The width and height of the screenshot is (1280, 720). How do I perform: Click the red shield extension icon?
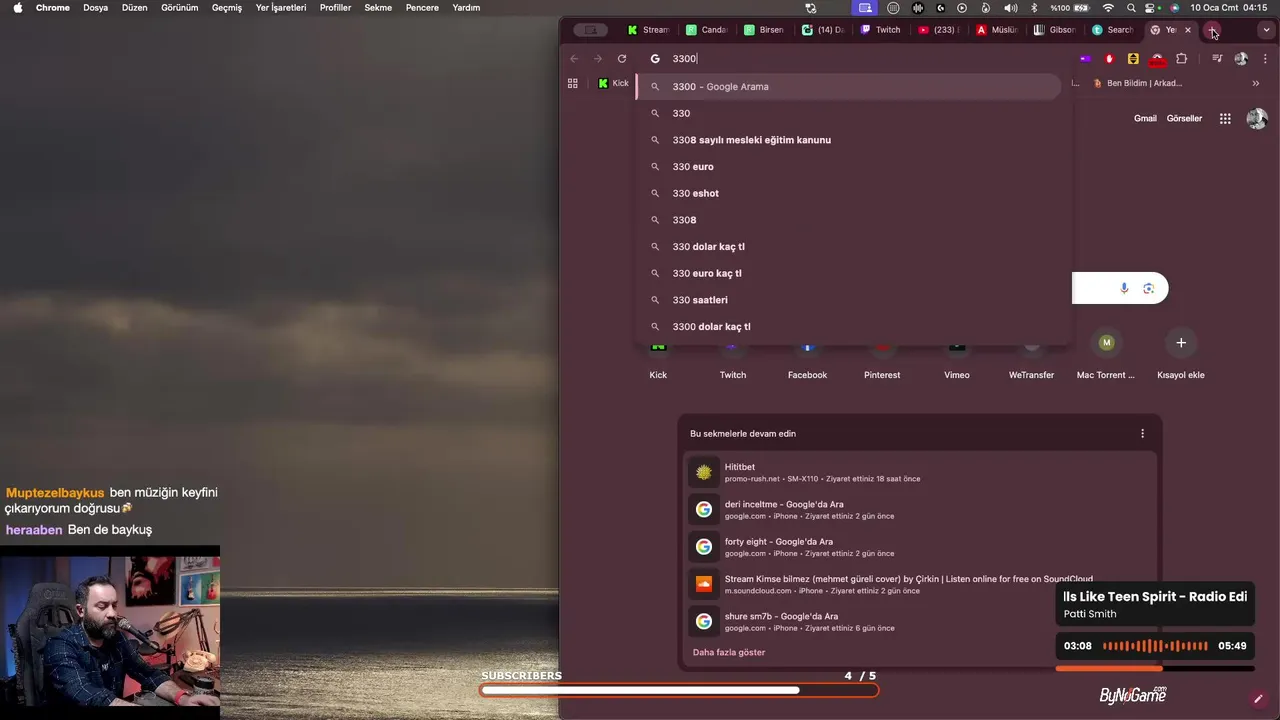(1109, 59)
